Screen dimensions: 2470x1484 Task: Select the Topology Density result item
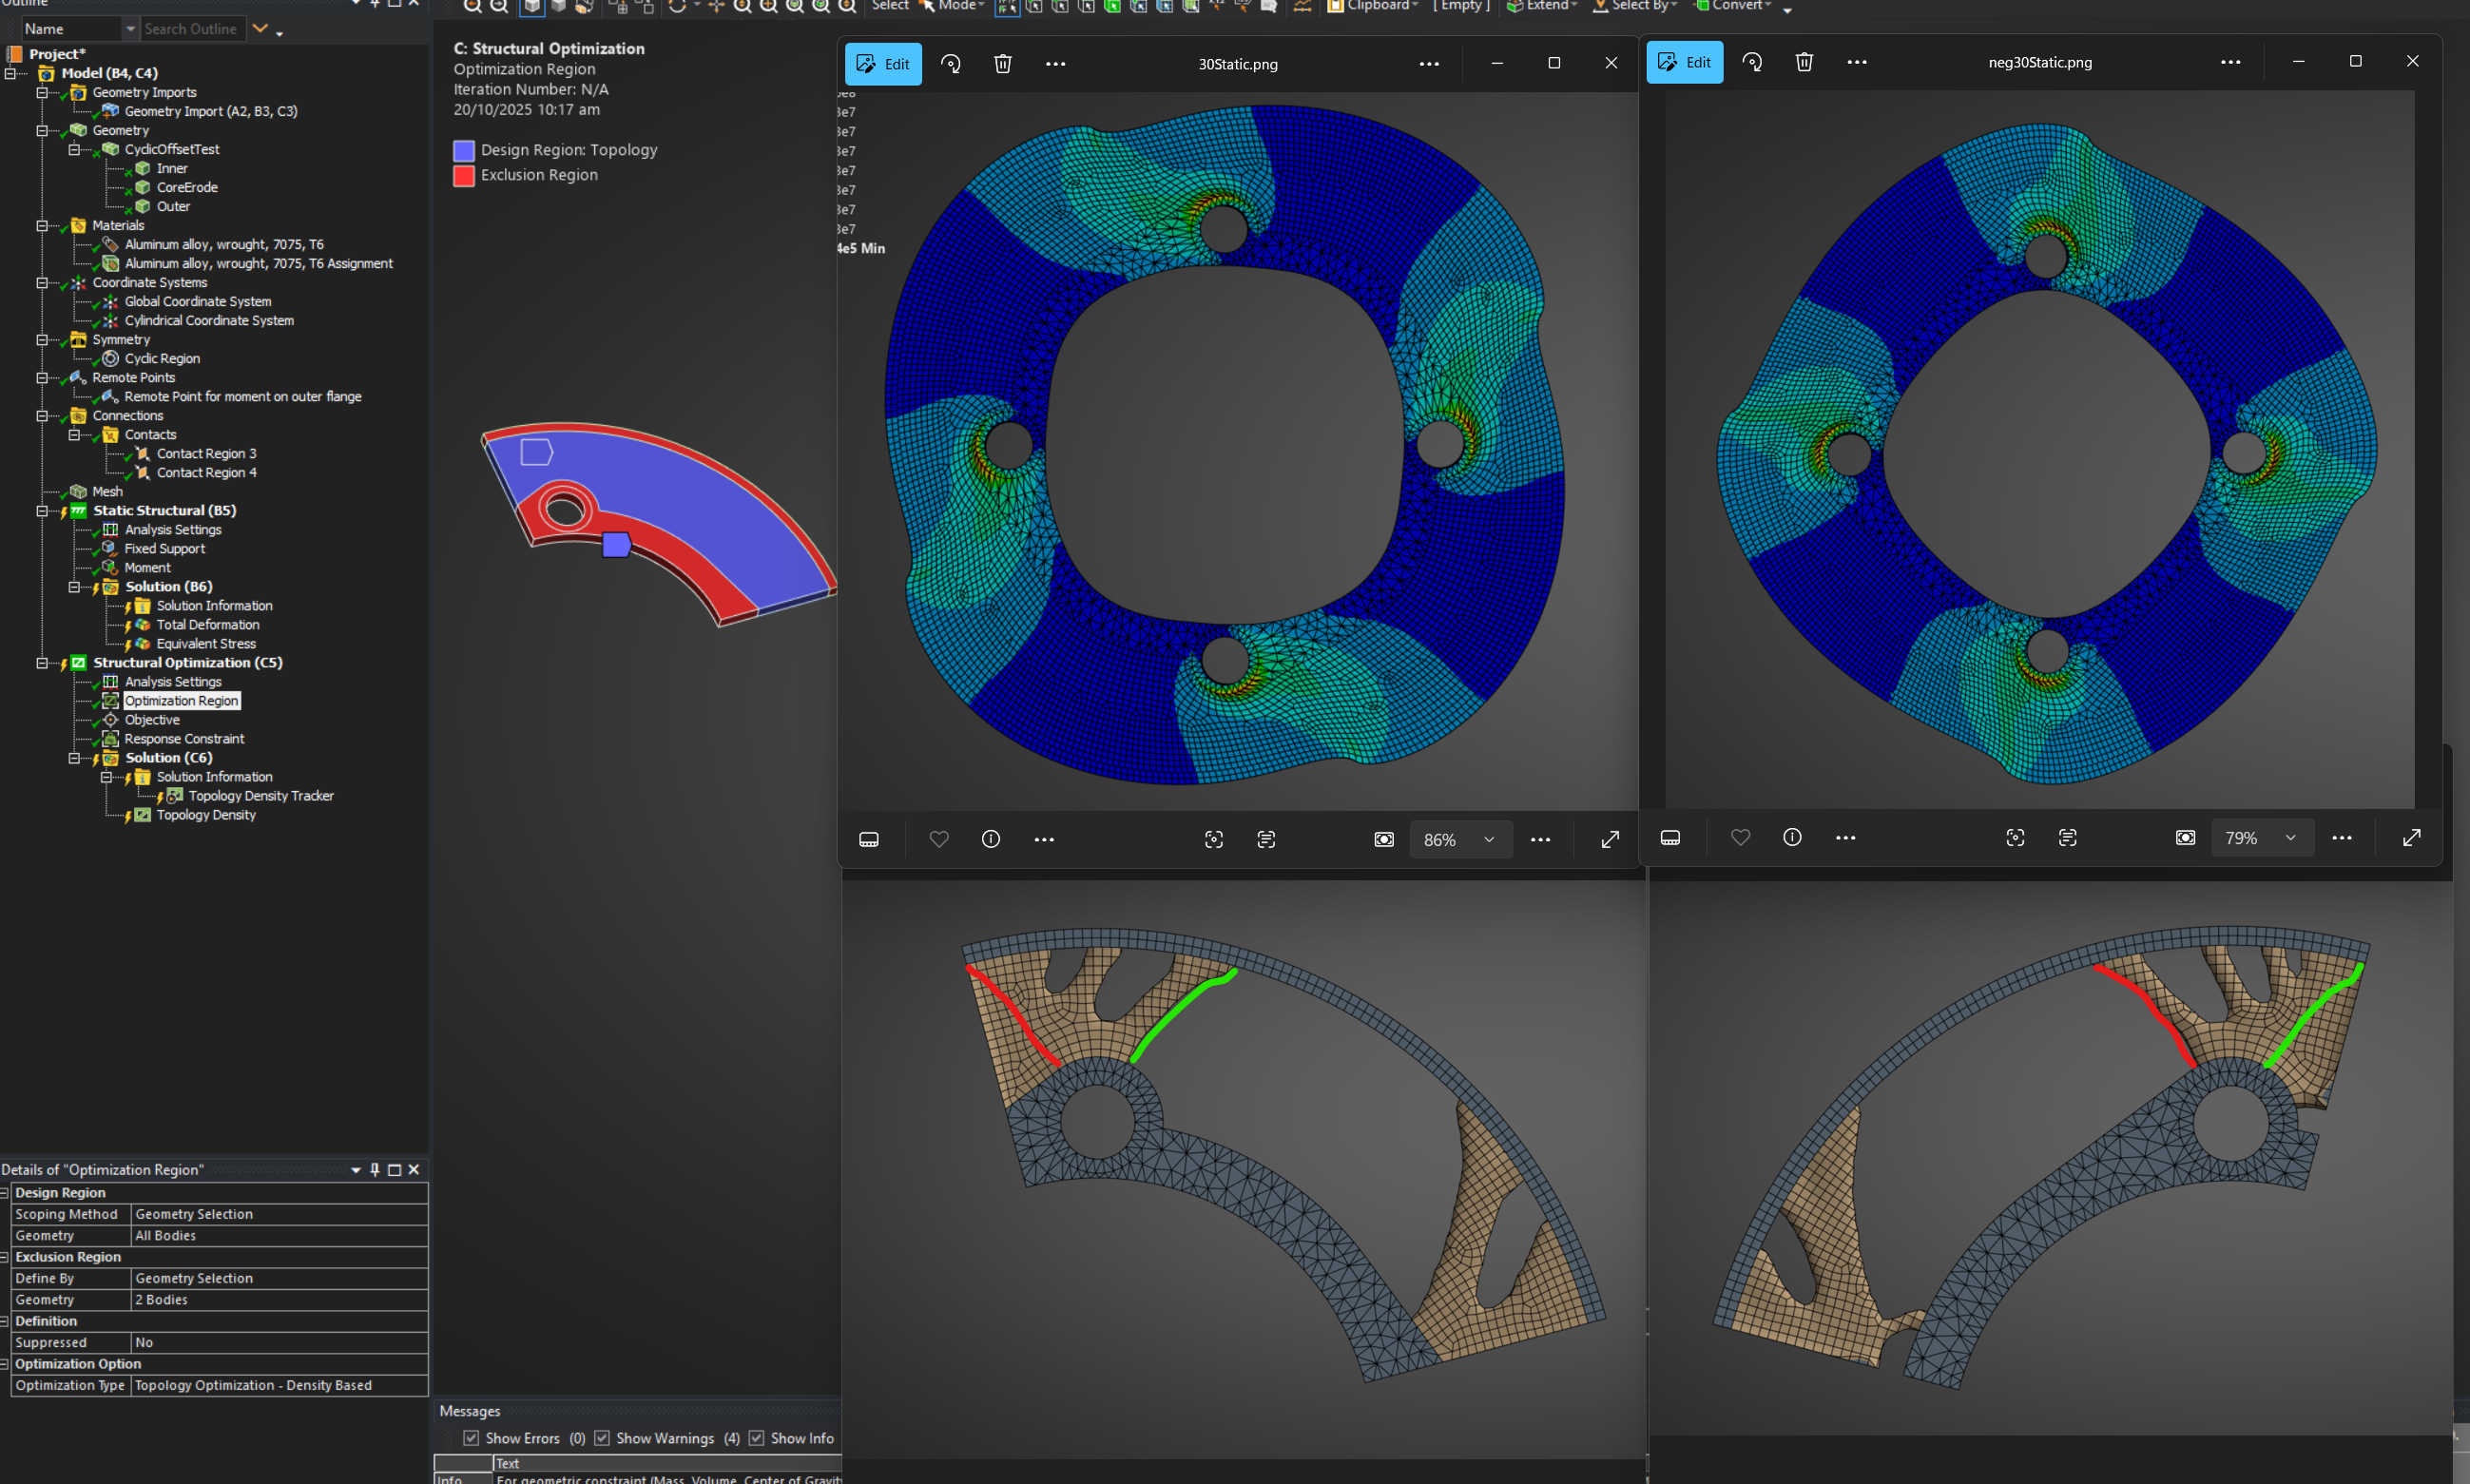coord(205,815)
